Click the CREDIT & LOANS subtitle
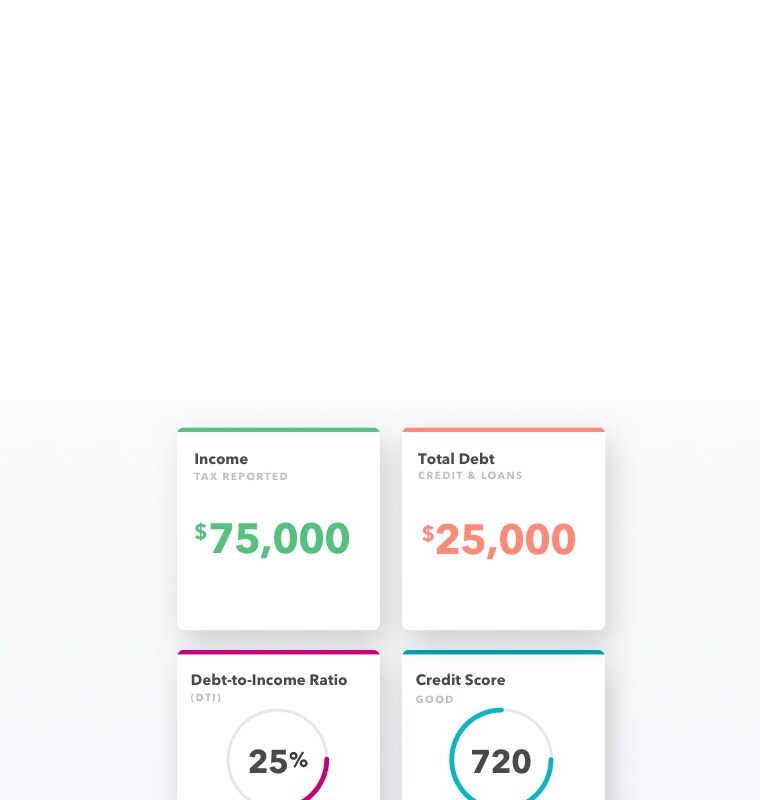Viewport: 760px width, 800px height. 470,476
